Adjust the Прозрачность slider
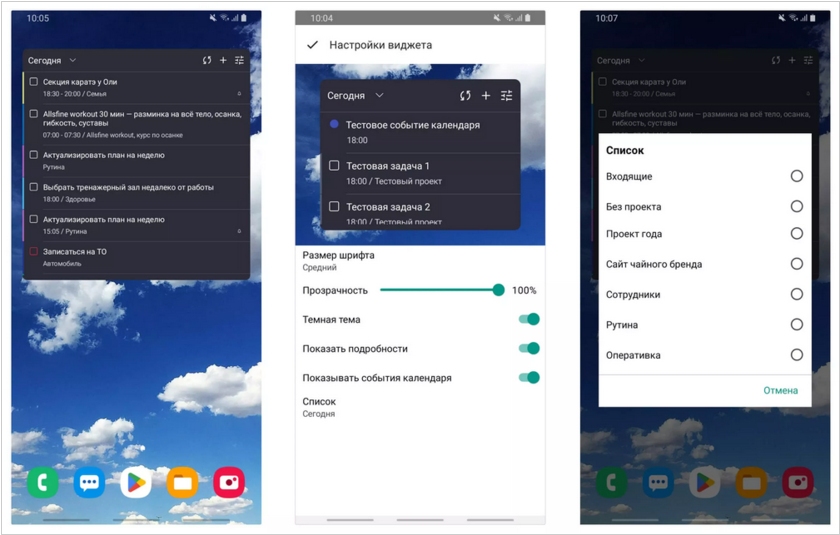Viewport: 840px width, 535px height. [498, 290]
